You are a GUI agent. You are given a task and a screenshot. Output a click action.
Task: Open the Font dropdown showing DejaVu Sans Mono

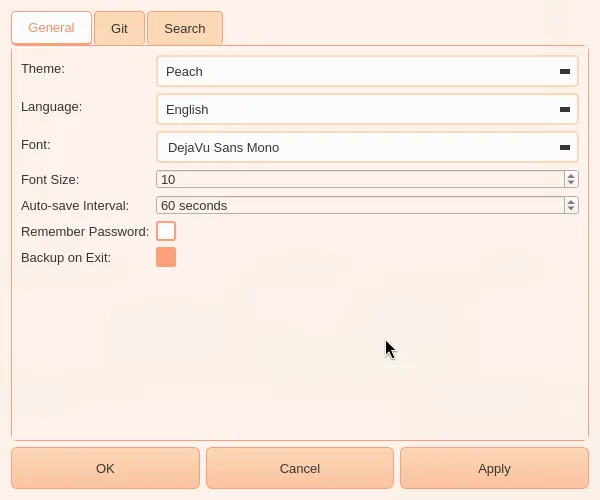click(x=367, y=147)
